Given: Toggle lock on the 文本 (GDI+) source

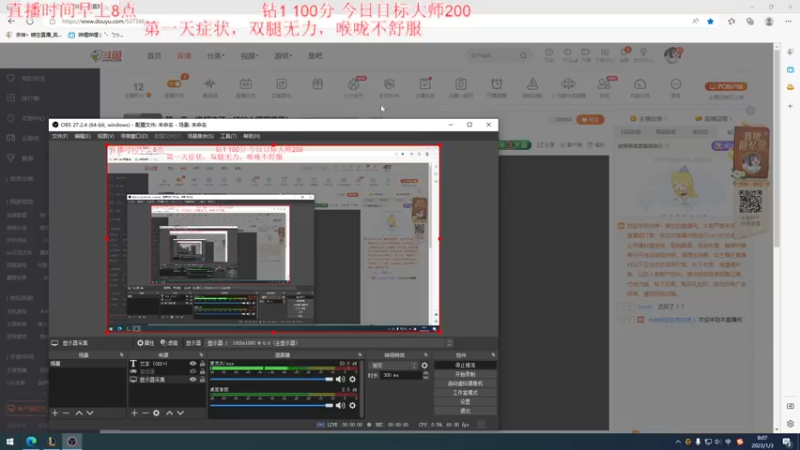Looking at the screenshot, I should (203, 364).
